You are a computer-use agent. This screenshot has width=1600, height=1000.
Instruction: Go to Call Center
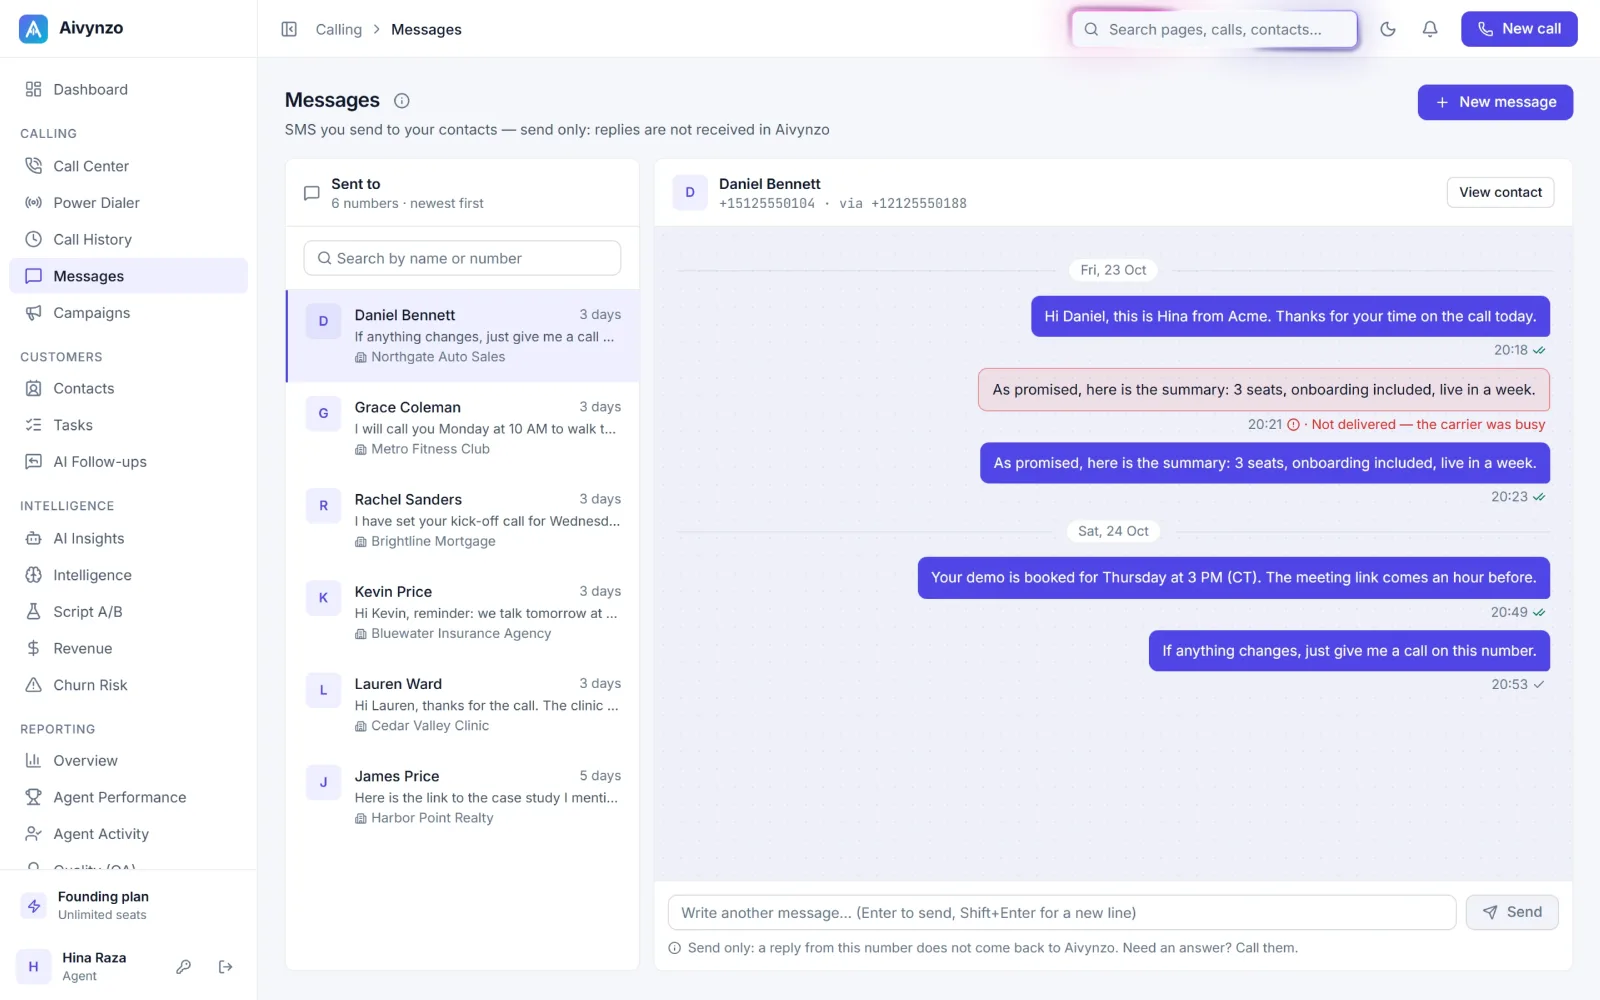pyautogui.click(x=128, y=166)
